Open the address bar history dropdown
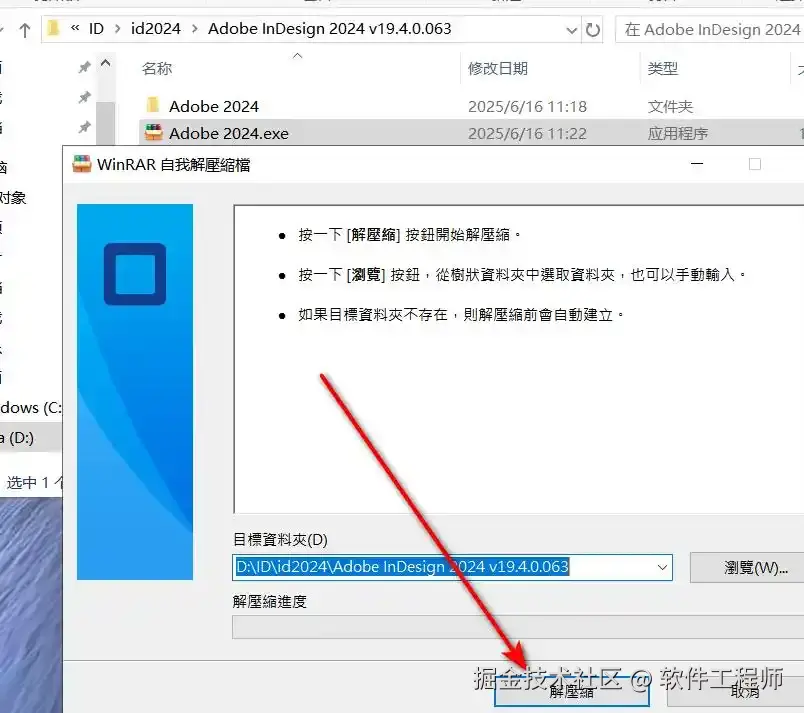The image size is (804, 713). [572, 30]
